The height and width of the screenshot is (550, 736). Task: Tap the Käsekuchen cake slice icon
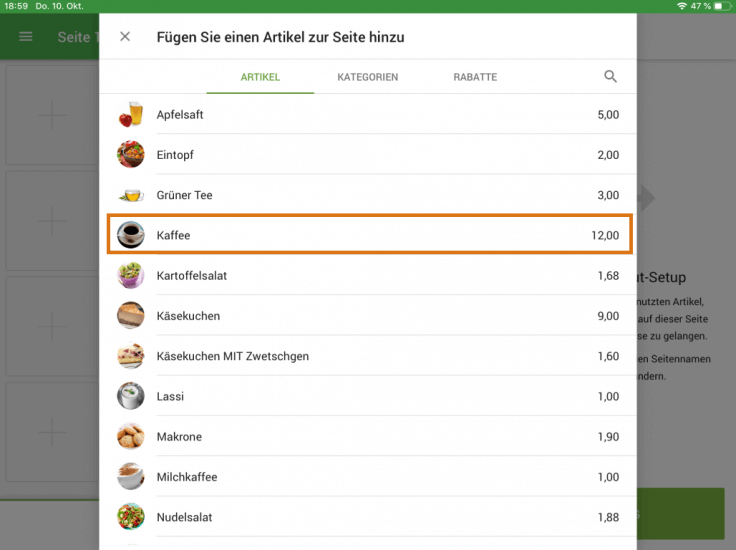pos(131,316)
